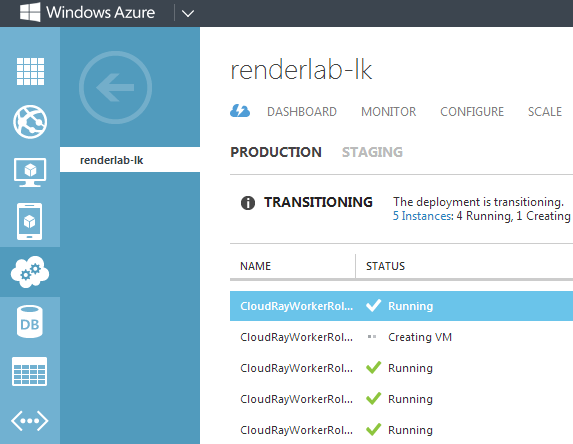
Task: Open Networks brackets icon in sidebar
Action: pos(30,421)
